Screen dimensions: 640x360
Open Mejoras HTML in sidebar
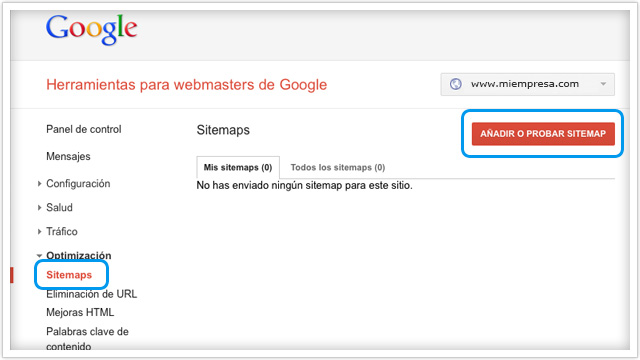click(80, 312)
